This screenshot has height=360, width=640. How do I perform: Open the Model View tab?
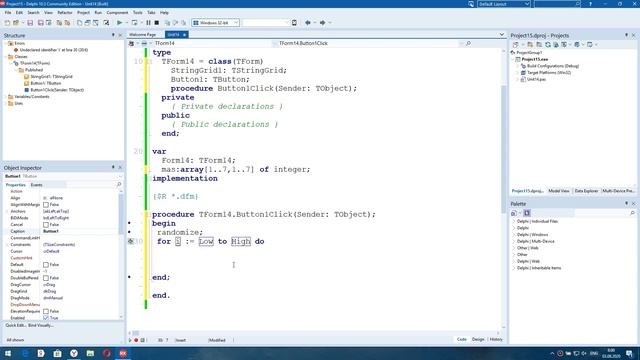(x=559, y=191)
